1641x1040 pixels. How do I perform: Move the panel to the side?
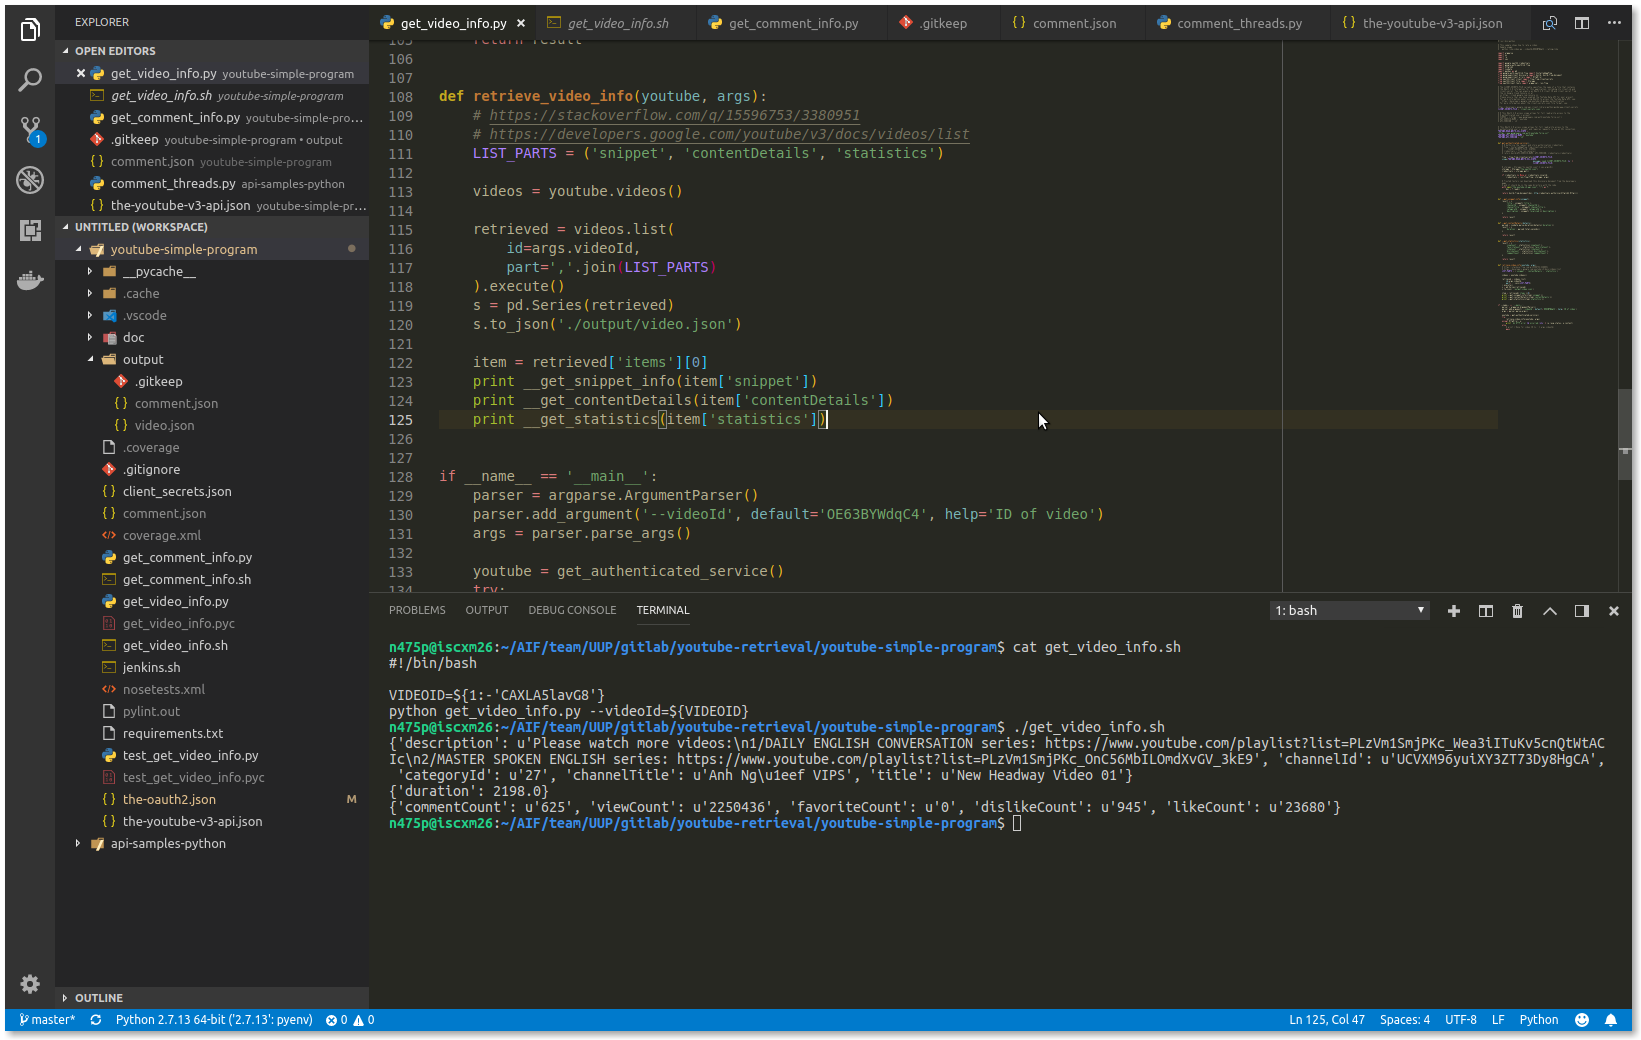click(1582, 611)
